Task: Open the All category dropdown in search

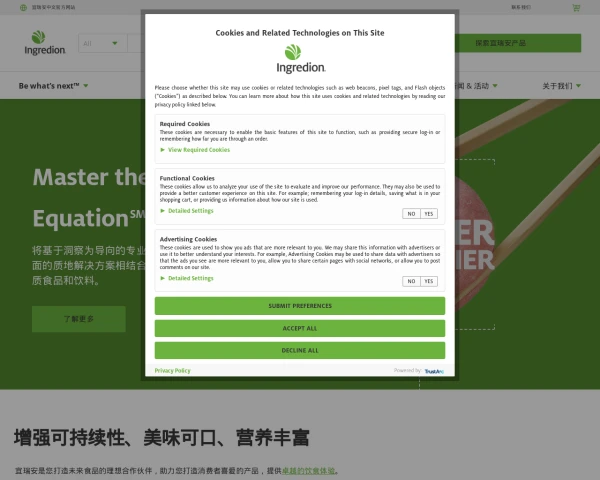Action: point(103,43)
